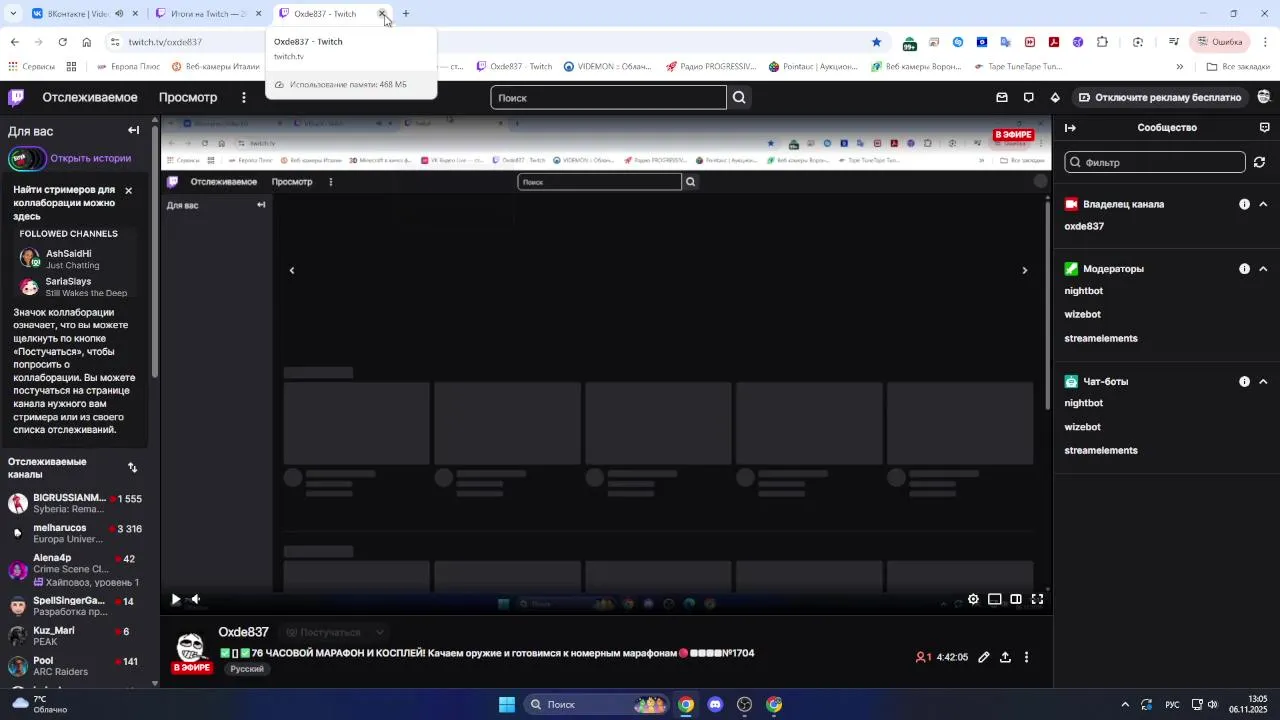Open the BIGRUSSIANM channel in sidebar
The height and width of the screenshot is (720, 1280).
coord(75,504)
